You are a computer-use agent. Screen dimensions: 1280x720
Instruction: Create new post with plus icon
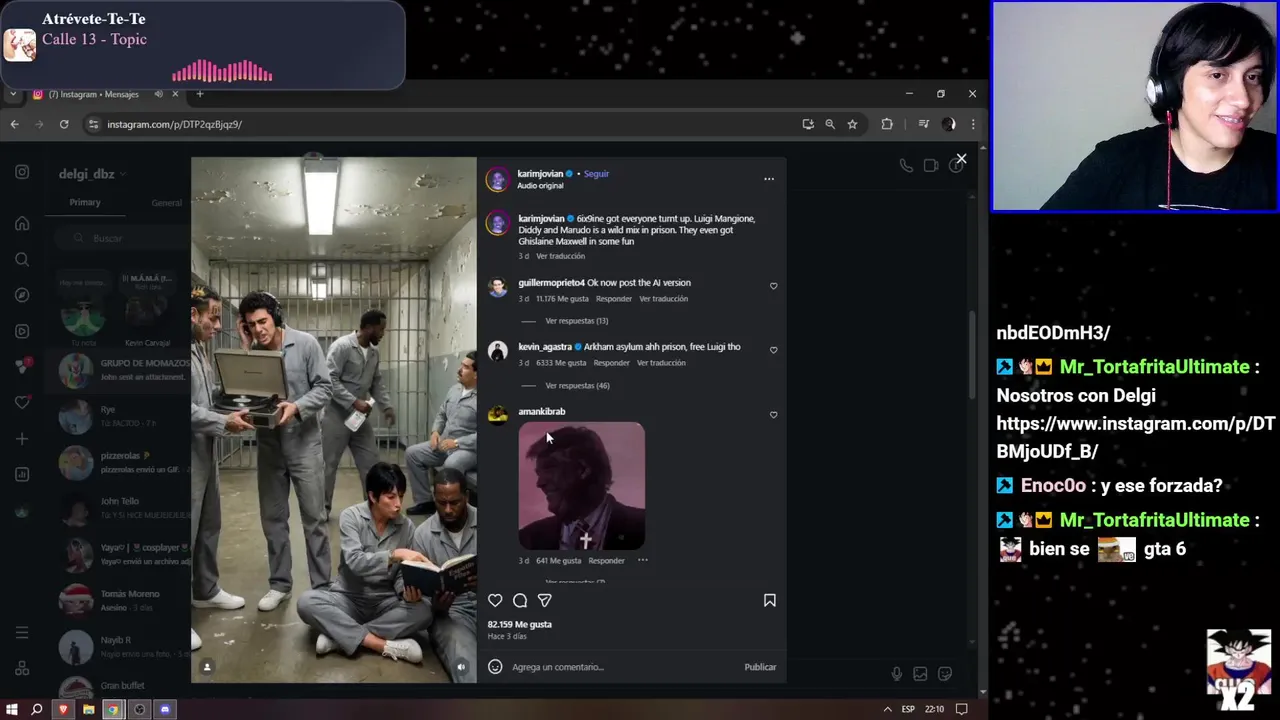(x=22, y=439)
